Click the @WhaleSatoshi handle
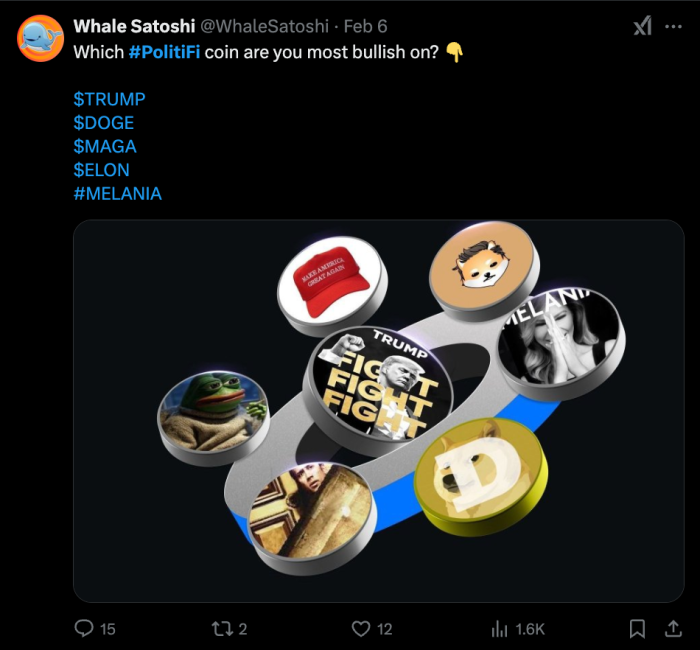 click(x=264, y=27)
